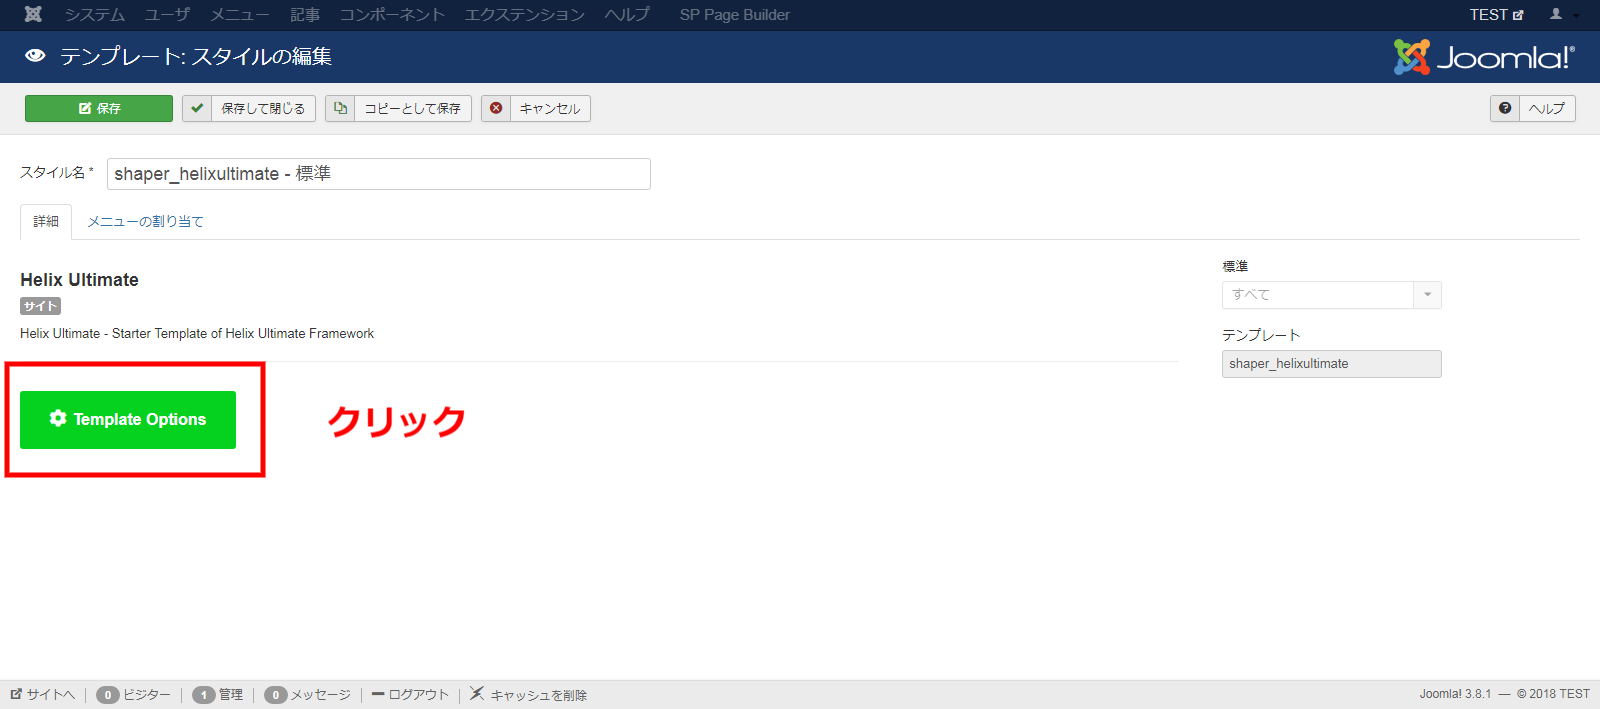Open SP Page Builder from the top menu

(x=735, y=15)
